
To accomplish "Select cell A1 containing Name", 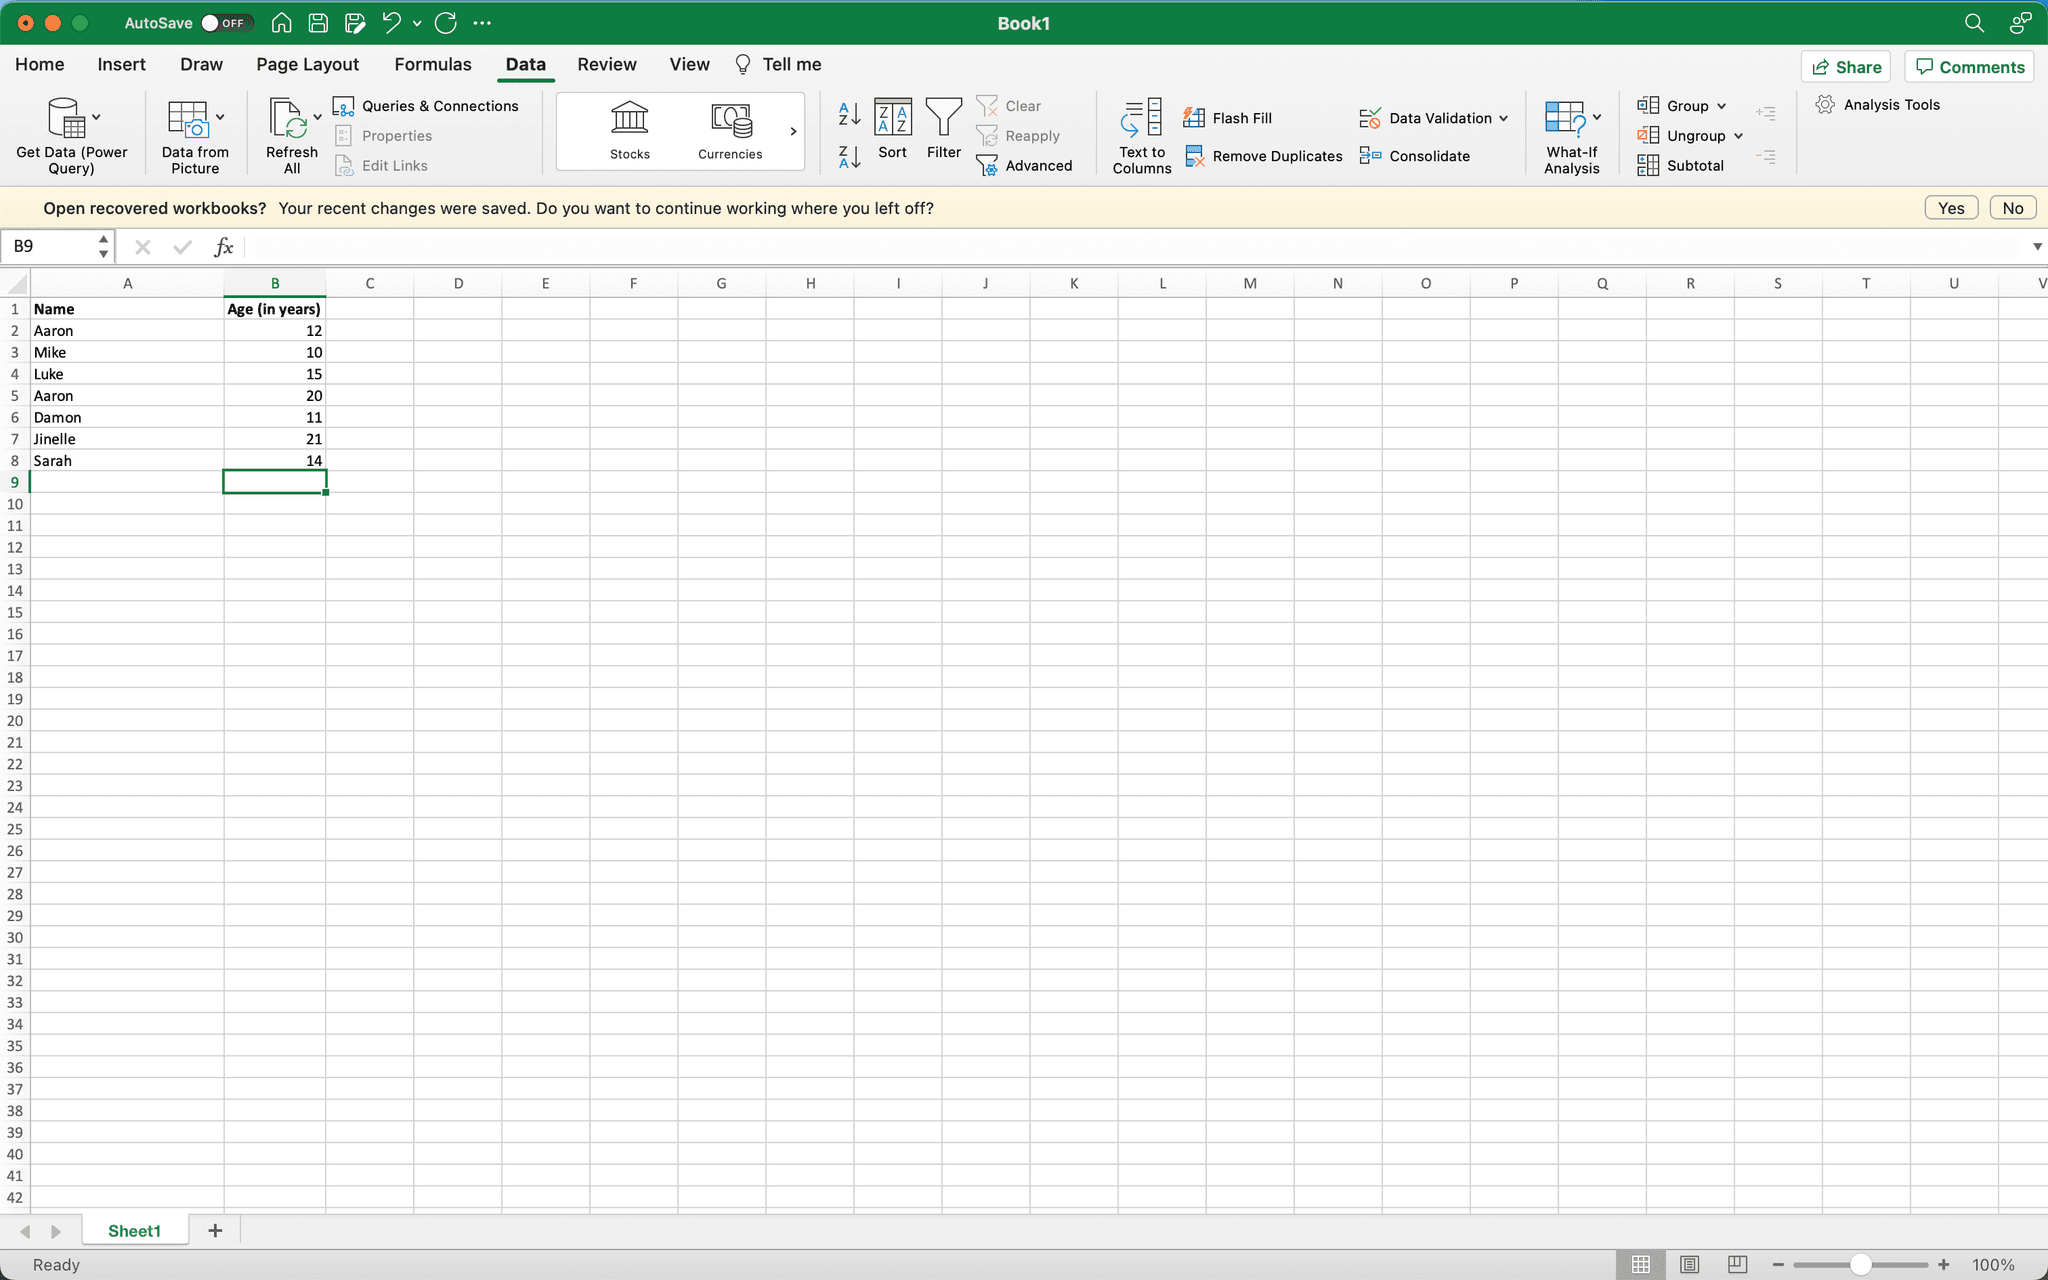I will coord(127,308).
